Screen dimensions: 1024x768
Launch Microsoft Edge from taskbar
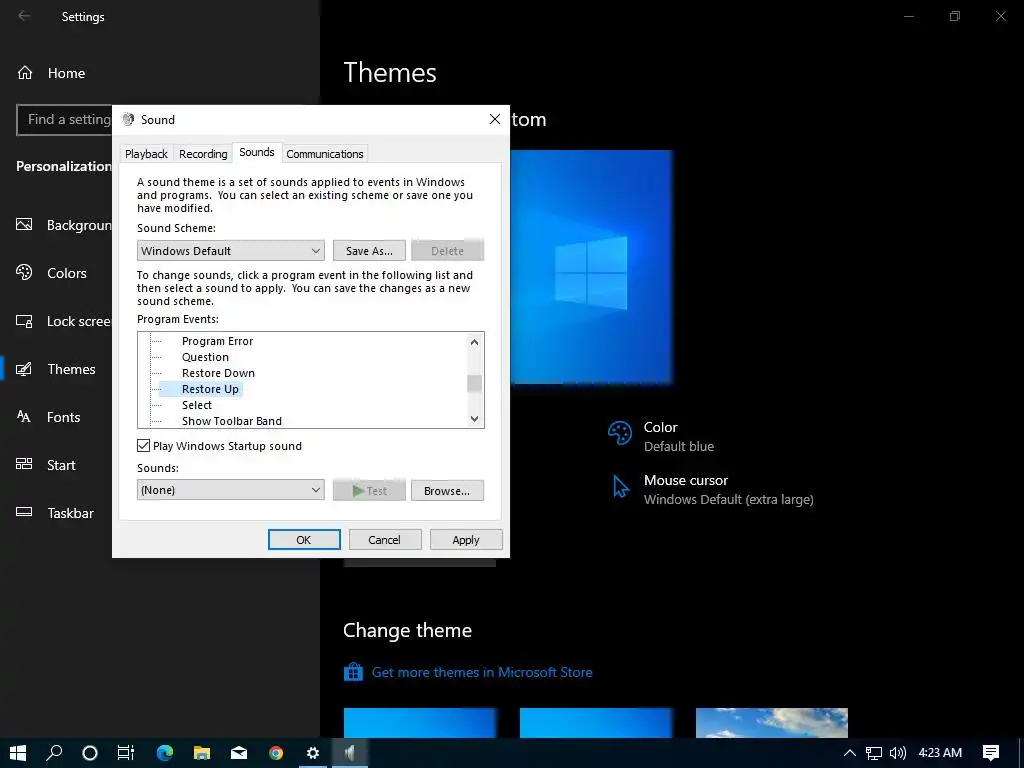click(x=165, y=753)
